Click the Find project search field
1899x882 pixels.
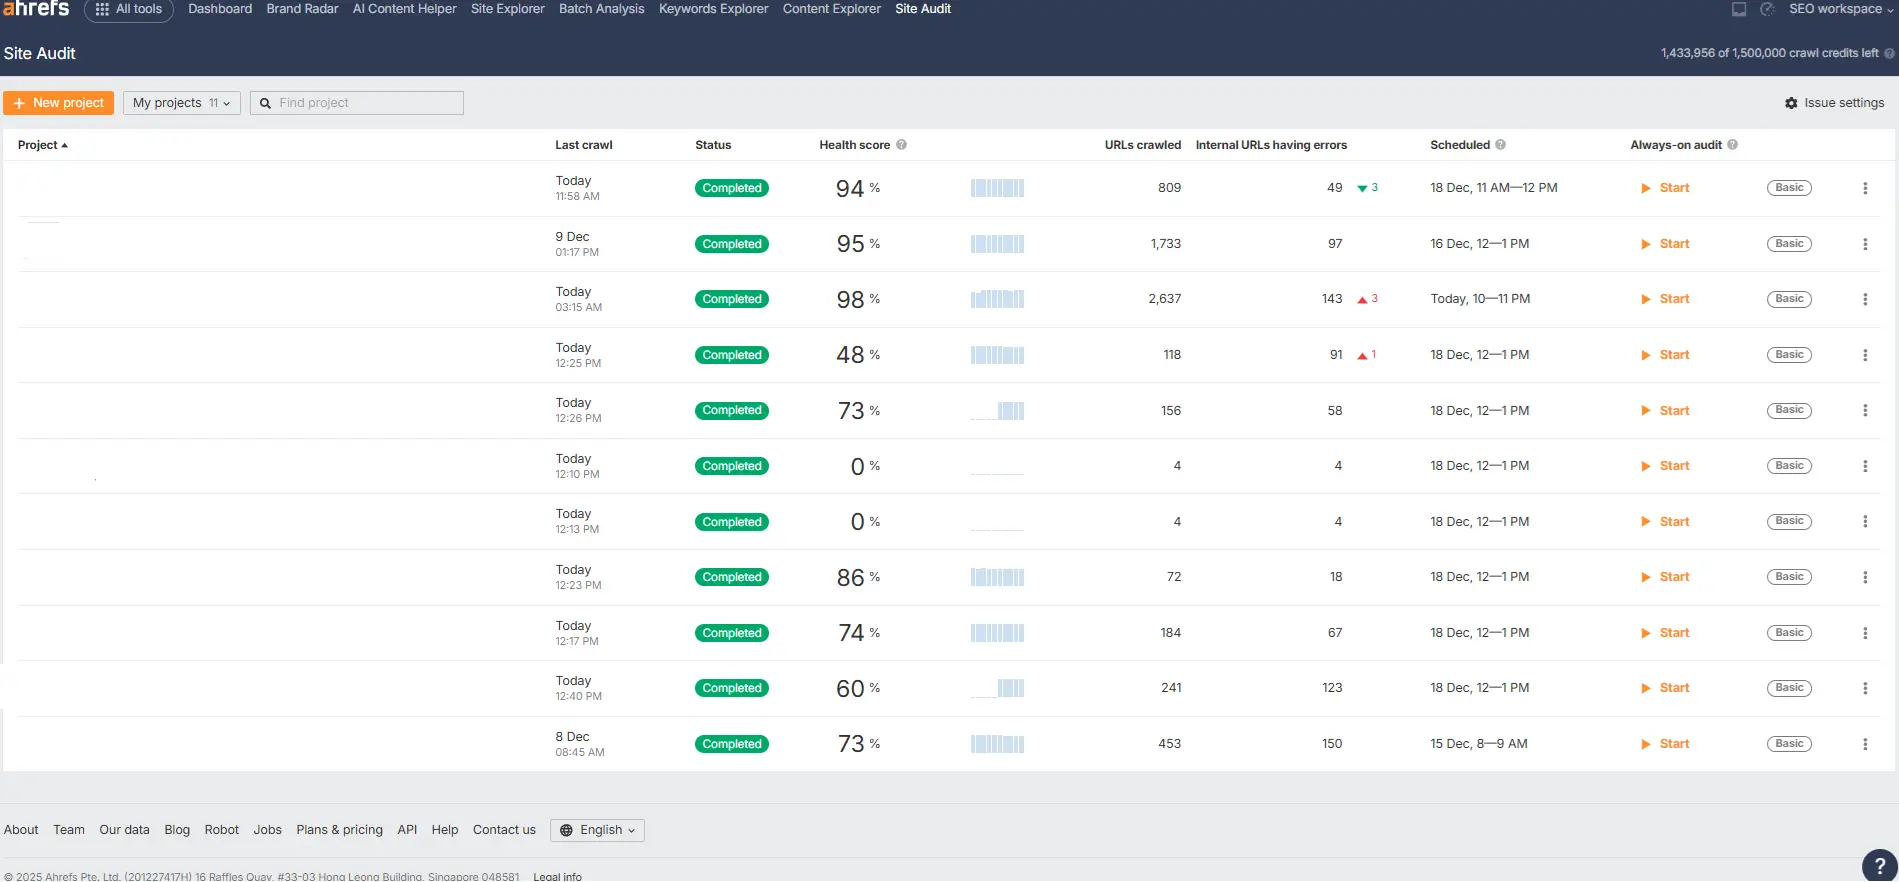(357, 103)
